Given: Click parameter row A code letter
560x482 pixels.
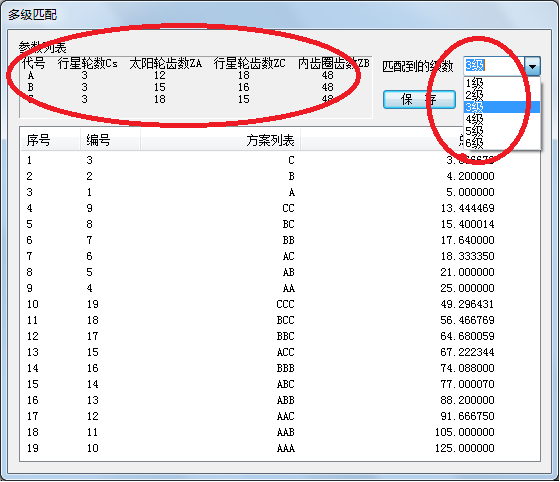Looking at the screenshot, I should (31, 76).
